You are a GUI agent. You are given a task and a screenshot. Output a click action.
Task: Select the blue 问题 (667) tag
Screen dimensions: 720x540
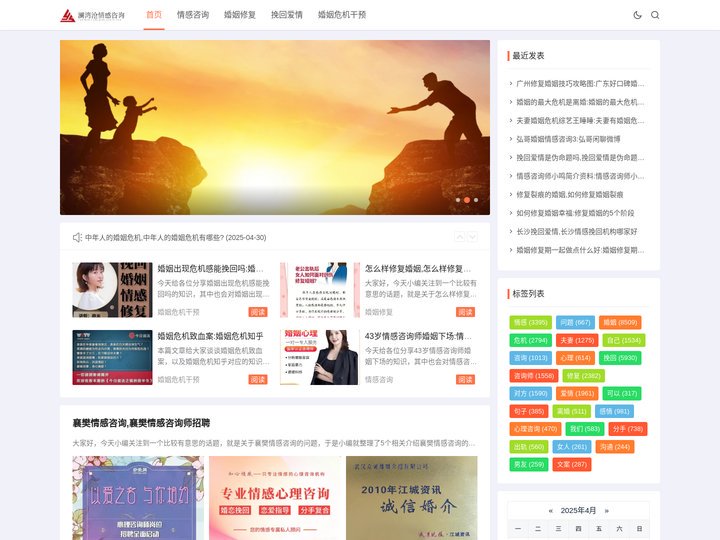coord(575,322)
